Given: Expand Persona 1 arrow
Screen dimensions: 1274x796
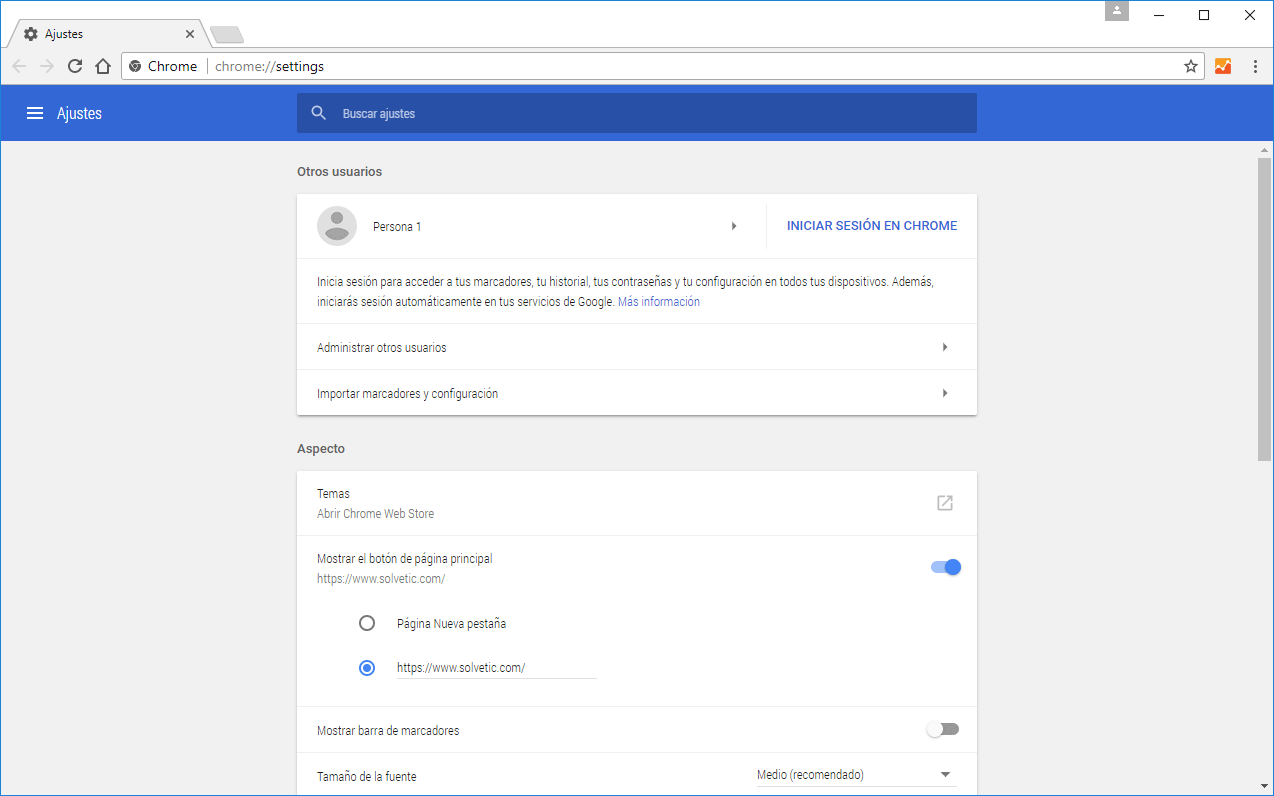Looking at the screenshot, I should click(x=734, y=226).
